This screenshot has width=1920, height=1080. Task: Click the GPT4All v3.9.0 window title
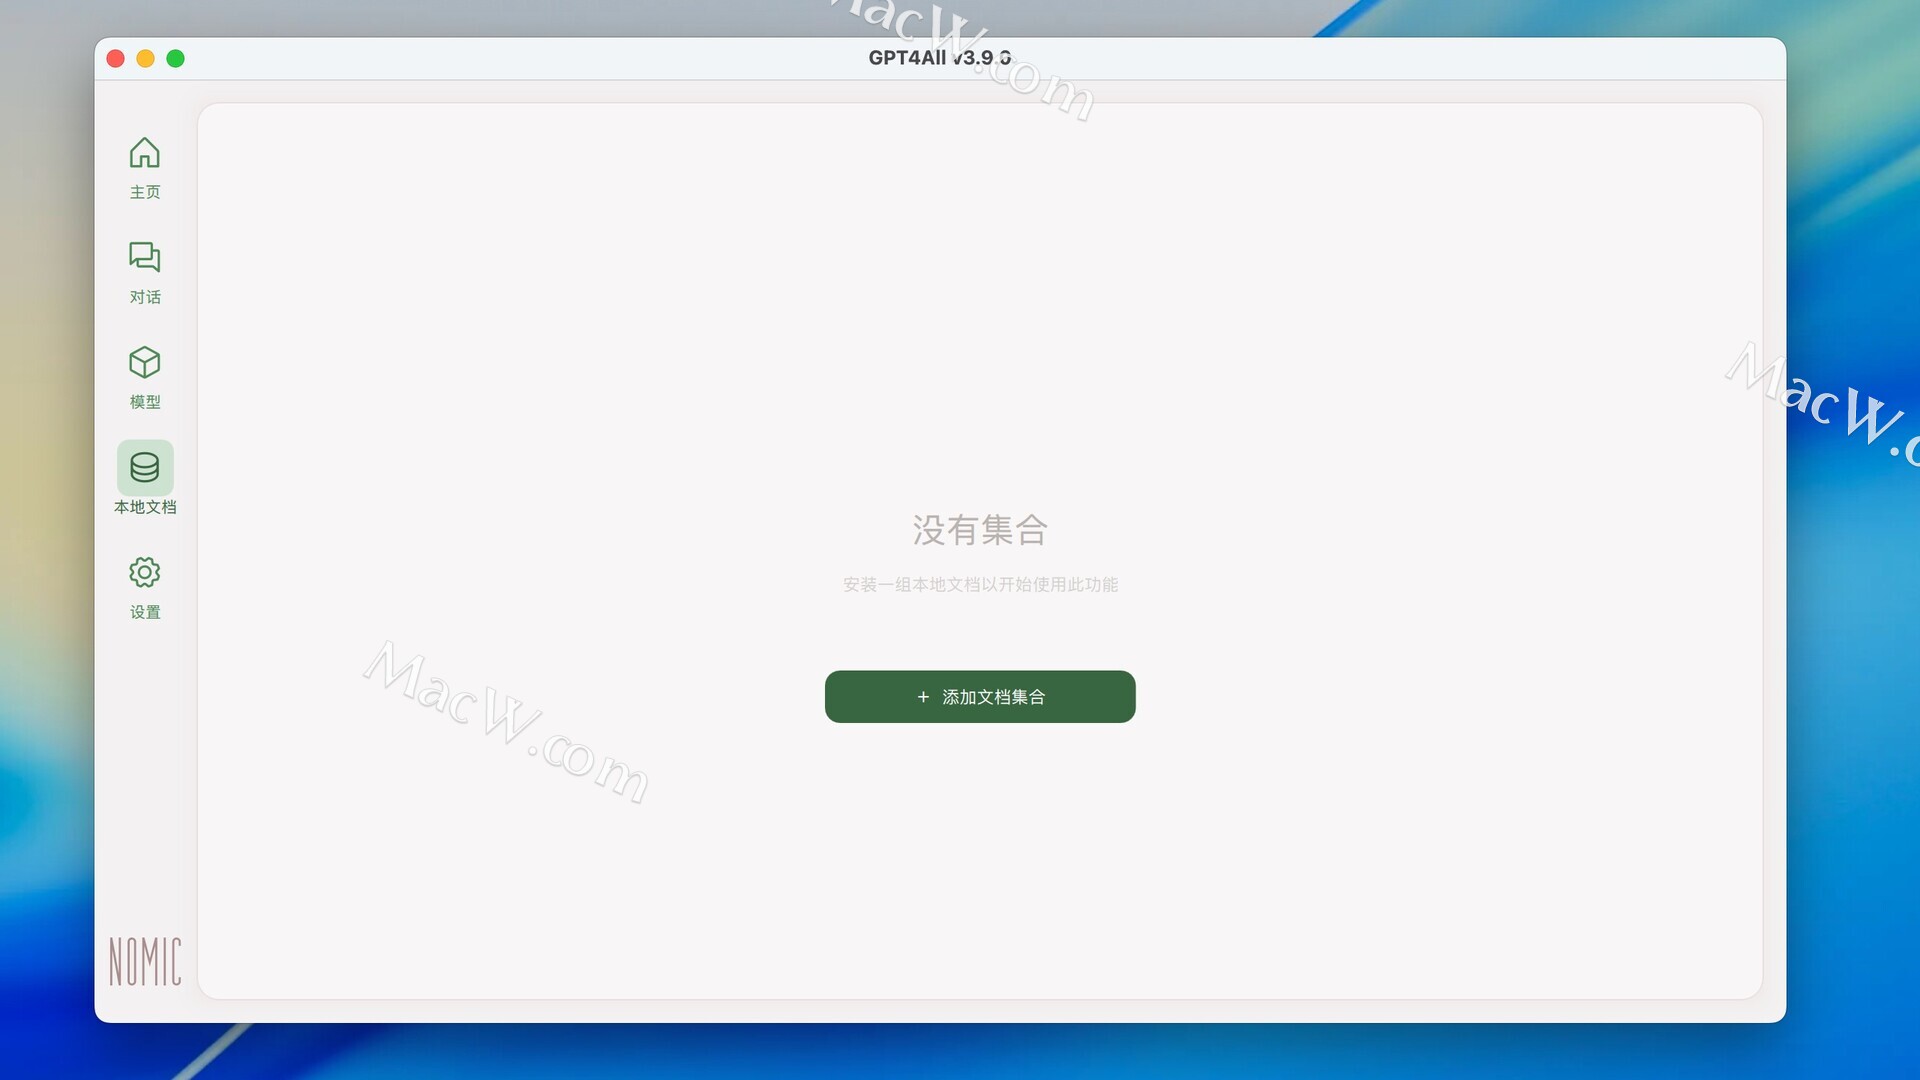point(940,58)
